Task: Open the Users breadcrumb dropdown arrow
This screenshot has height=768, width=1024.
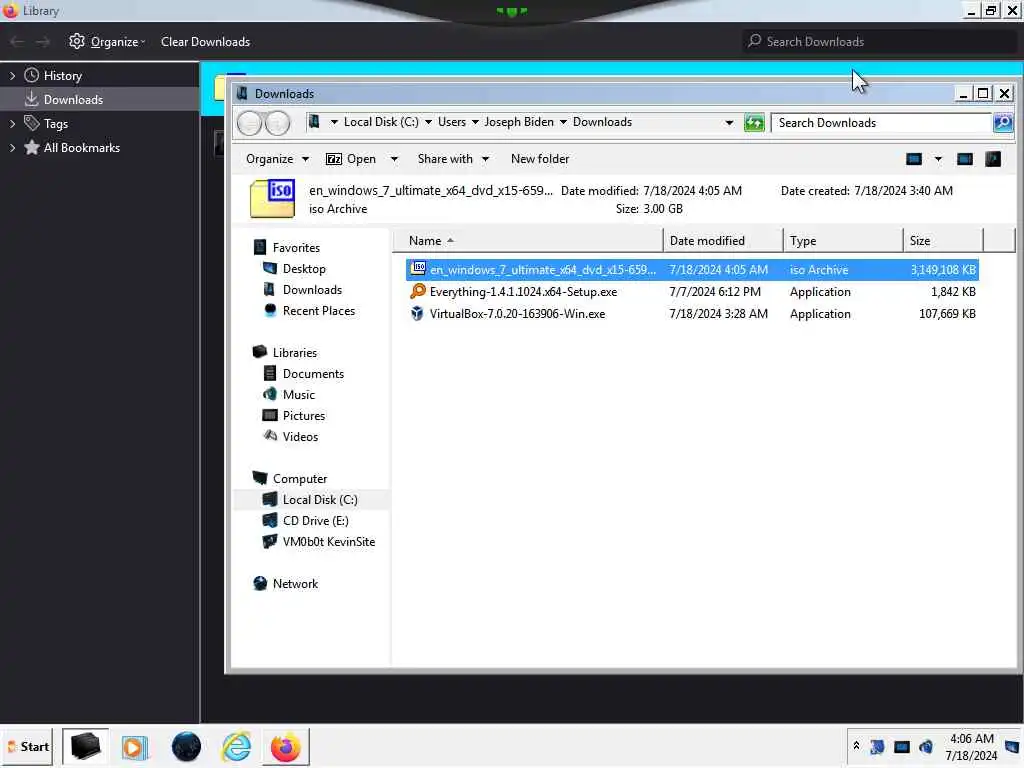Action: [475, 122]
